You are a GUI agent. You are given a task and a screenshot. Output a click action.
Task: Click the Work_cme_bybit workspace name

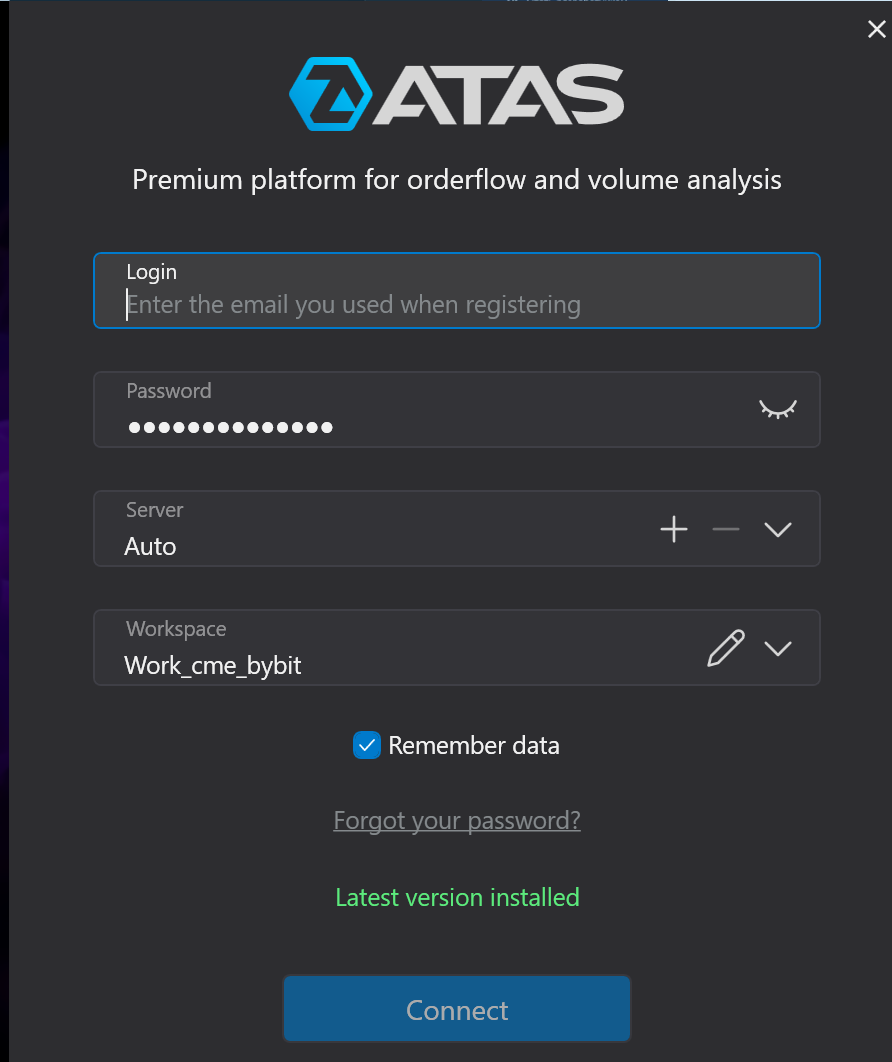point(213,666)
